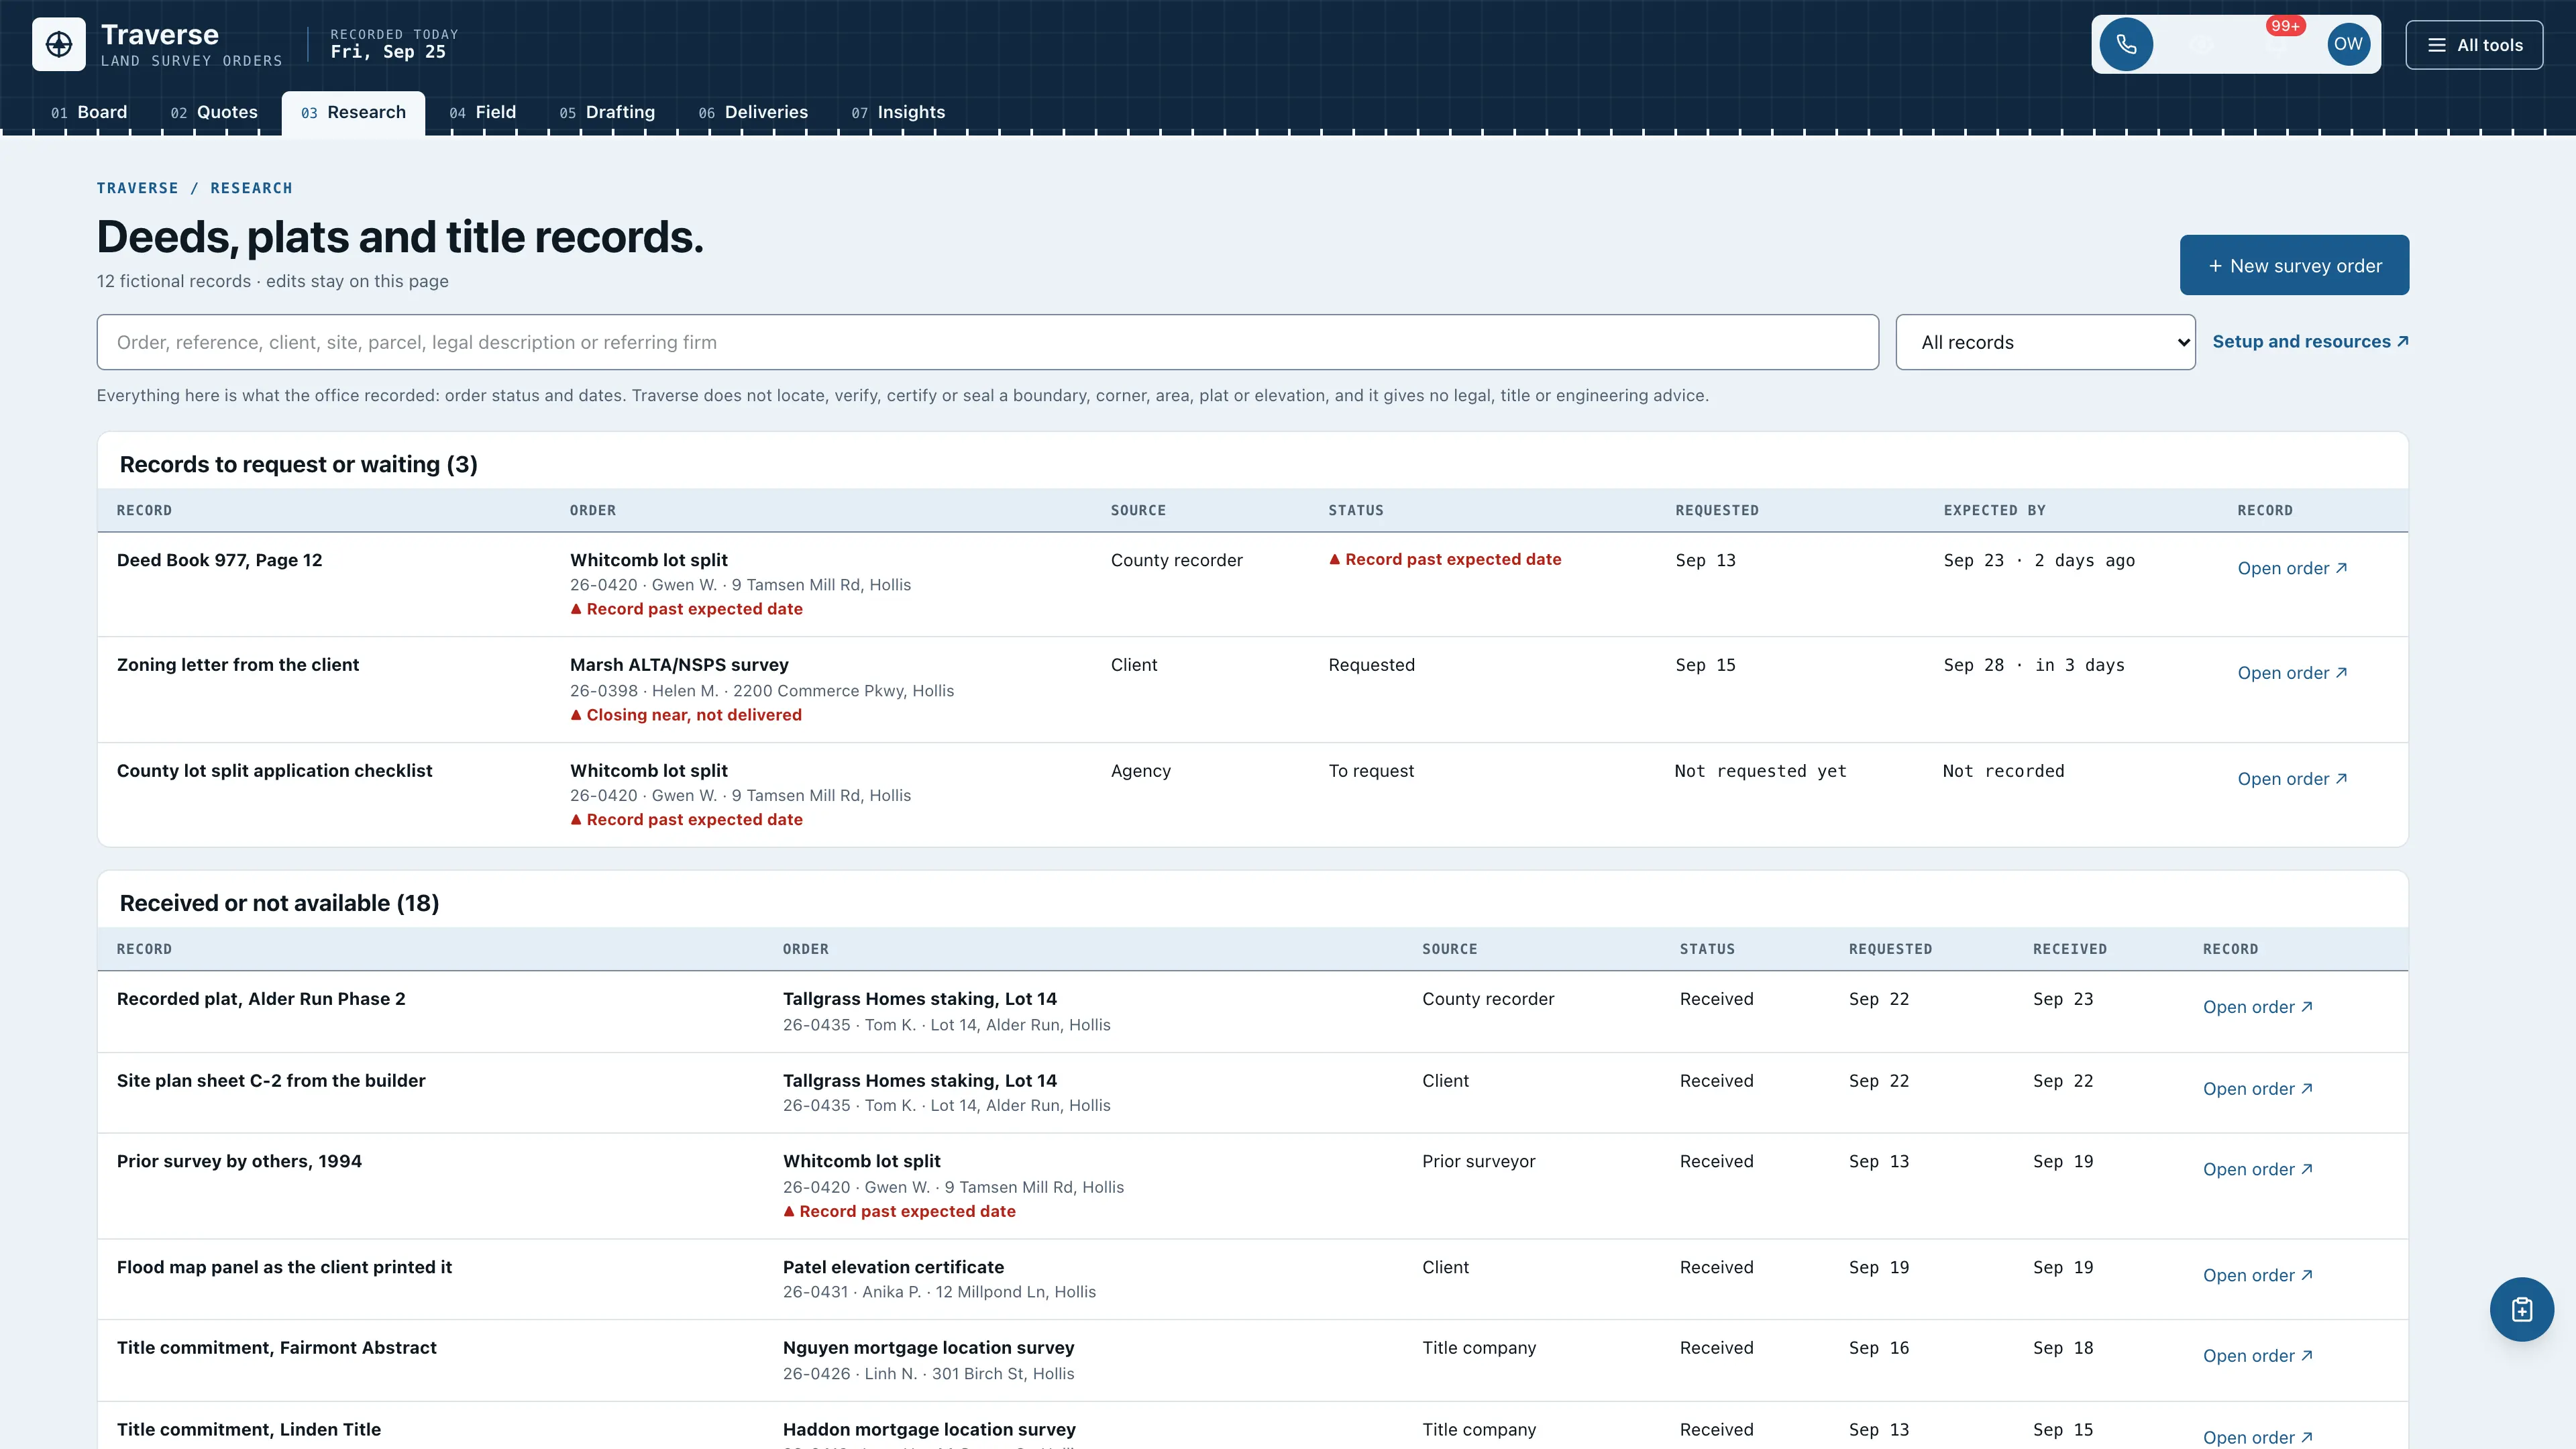
Task: Focus the records search input field
Action: click(987, 342)
